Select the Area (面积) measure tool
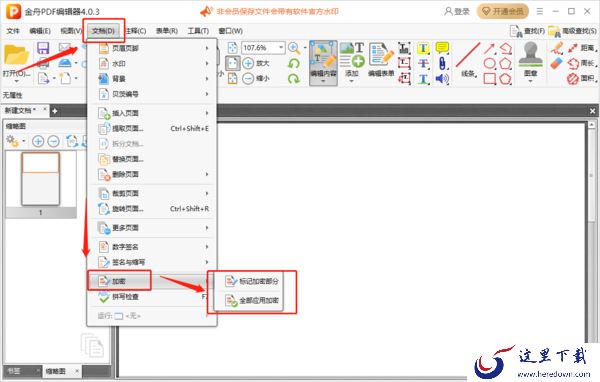600x382 pixels. pos(582,78)
